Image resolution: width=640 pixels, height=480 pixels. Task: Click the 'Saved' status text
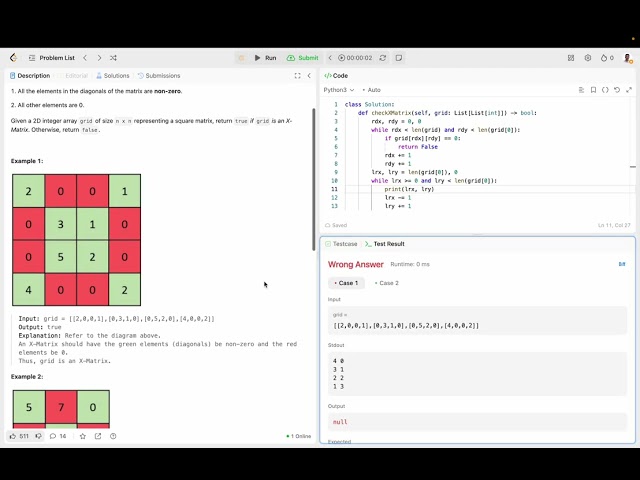point(336,225)
